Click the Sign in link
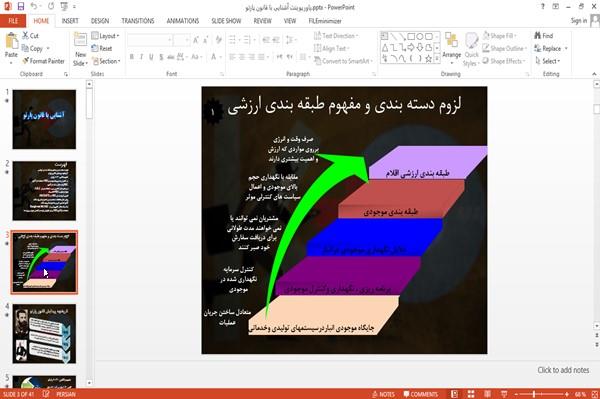This screenshot has height=399, width=600. click(x=579, y=21)
